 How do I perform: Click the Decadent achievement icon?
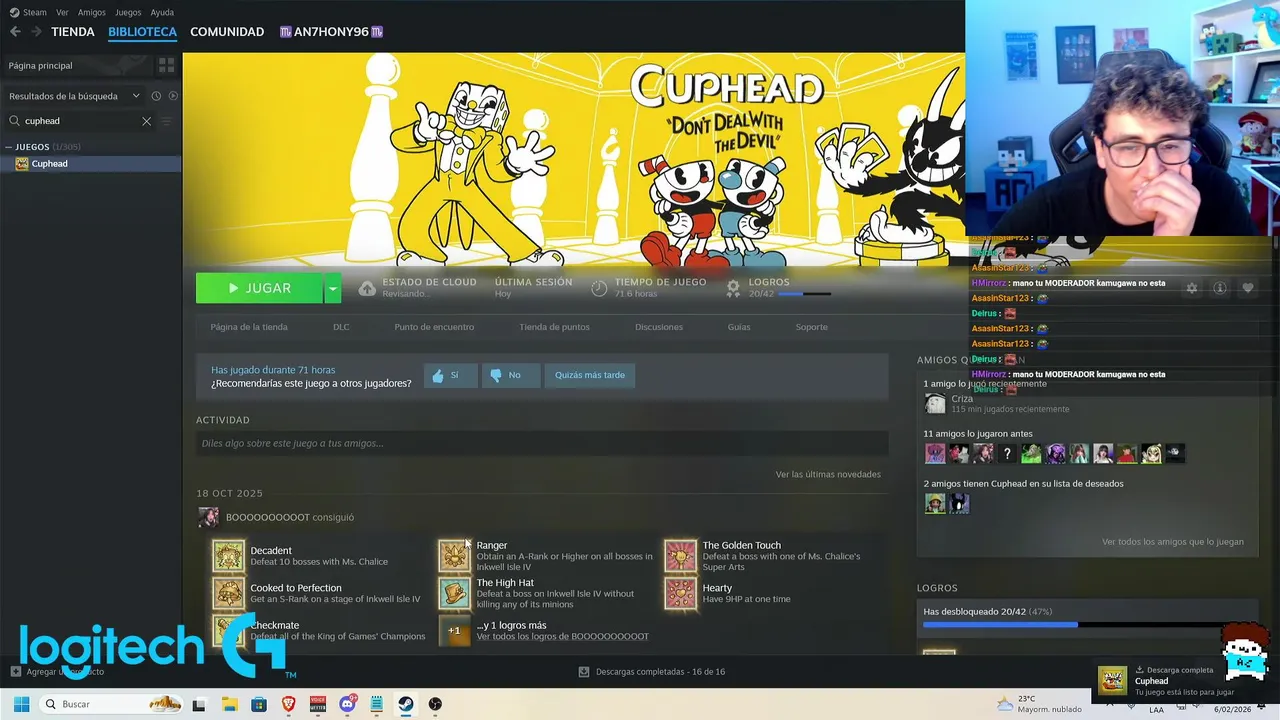point(228,556)
